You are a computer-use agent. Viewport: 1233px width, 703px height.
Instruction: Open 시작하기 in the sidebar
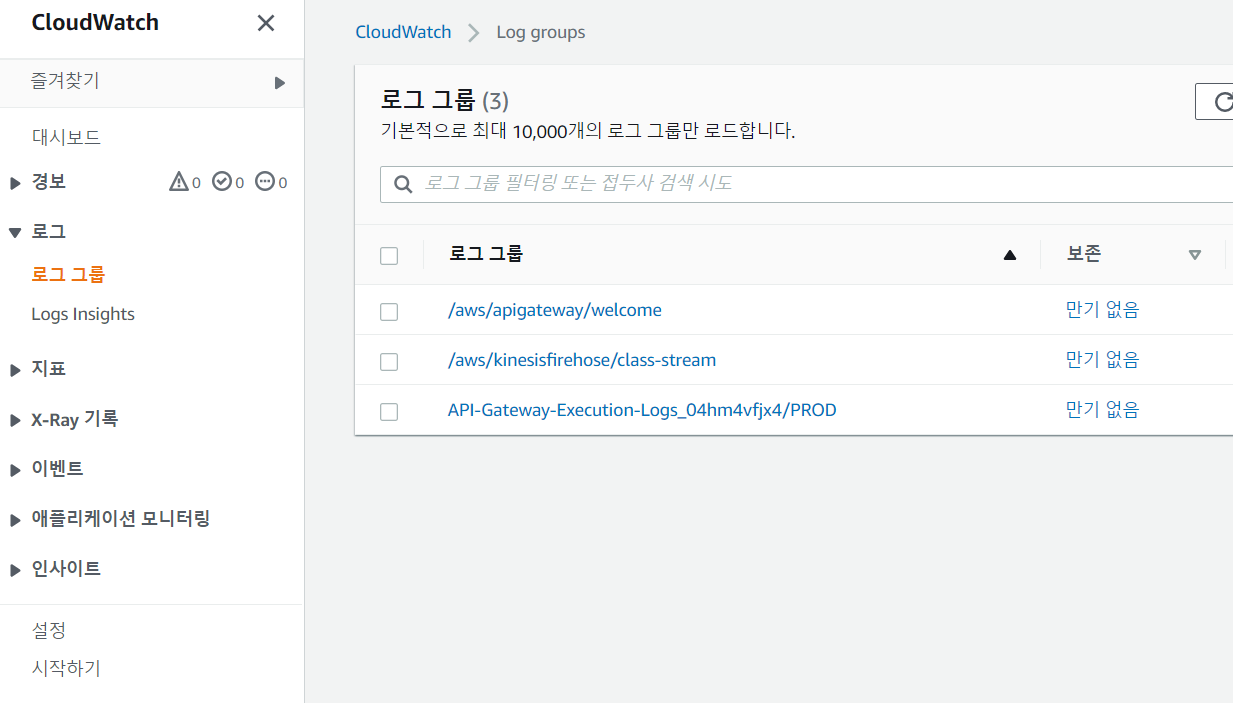(66, 668)
